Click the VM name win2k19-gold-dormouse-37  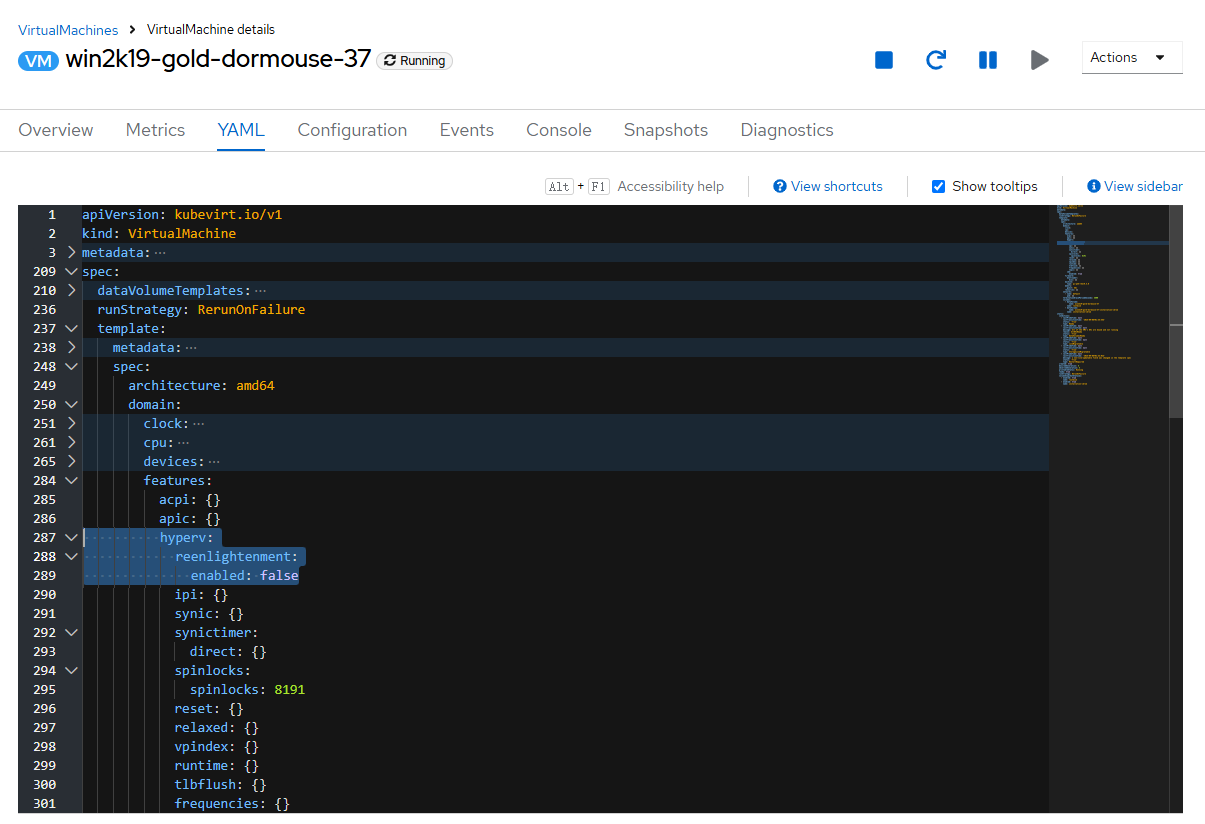point(218,59)
